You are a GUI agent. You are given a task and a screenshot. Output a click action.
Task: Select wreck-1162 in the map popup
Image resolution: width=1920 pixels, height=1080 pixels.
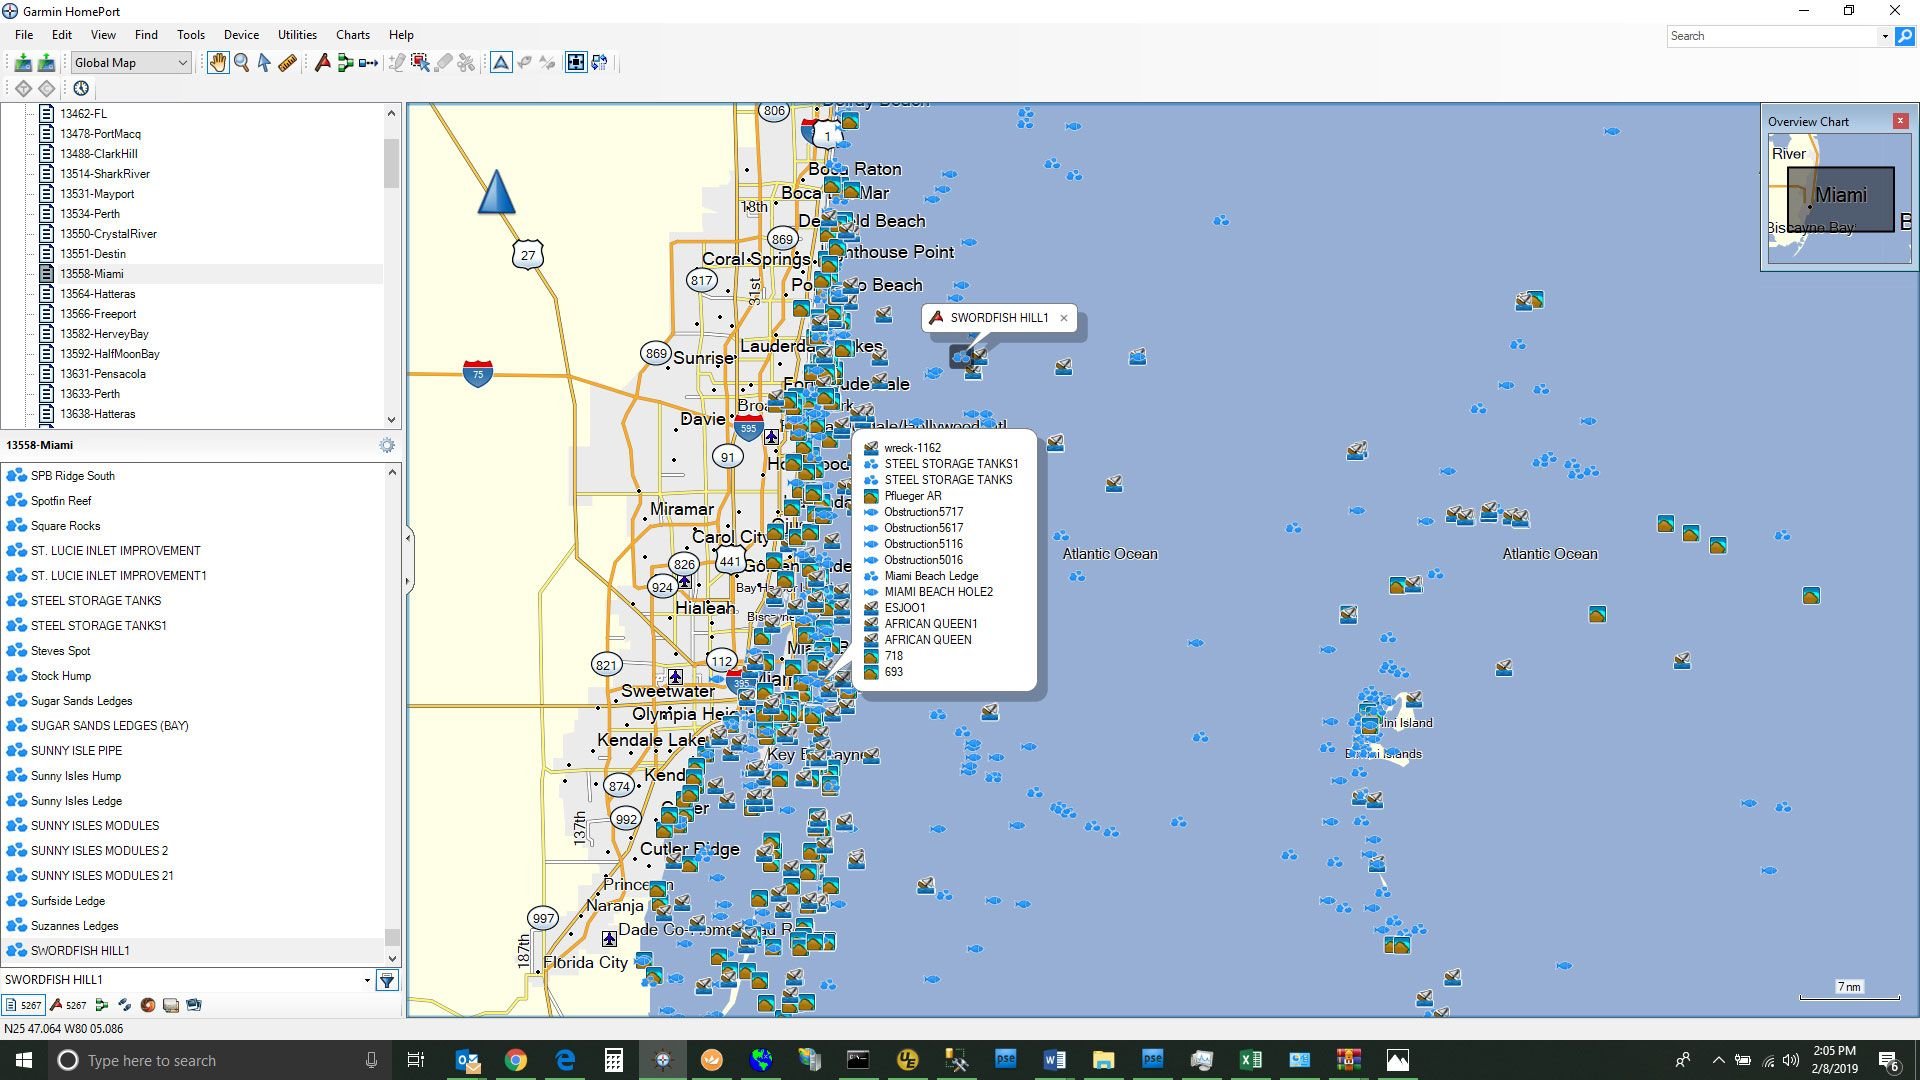[x=912, y=449]
